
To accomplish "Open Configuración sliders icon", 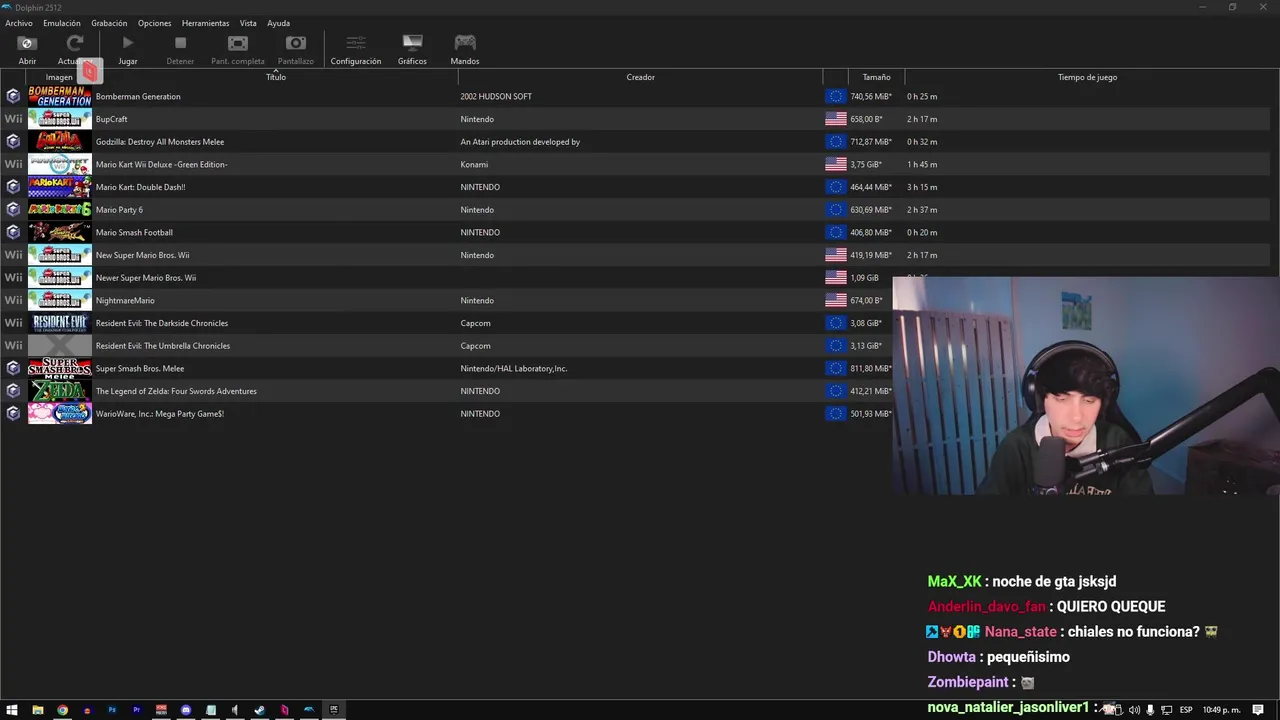I will click(x=356, y=43).
